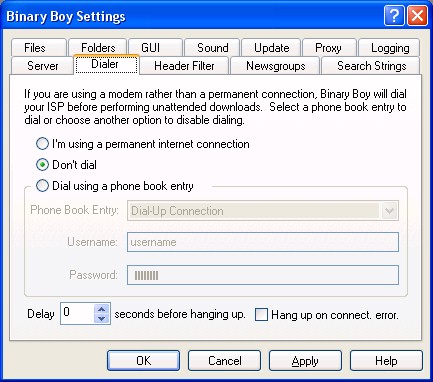Switch to the Logging tab

tap(389, 48)
